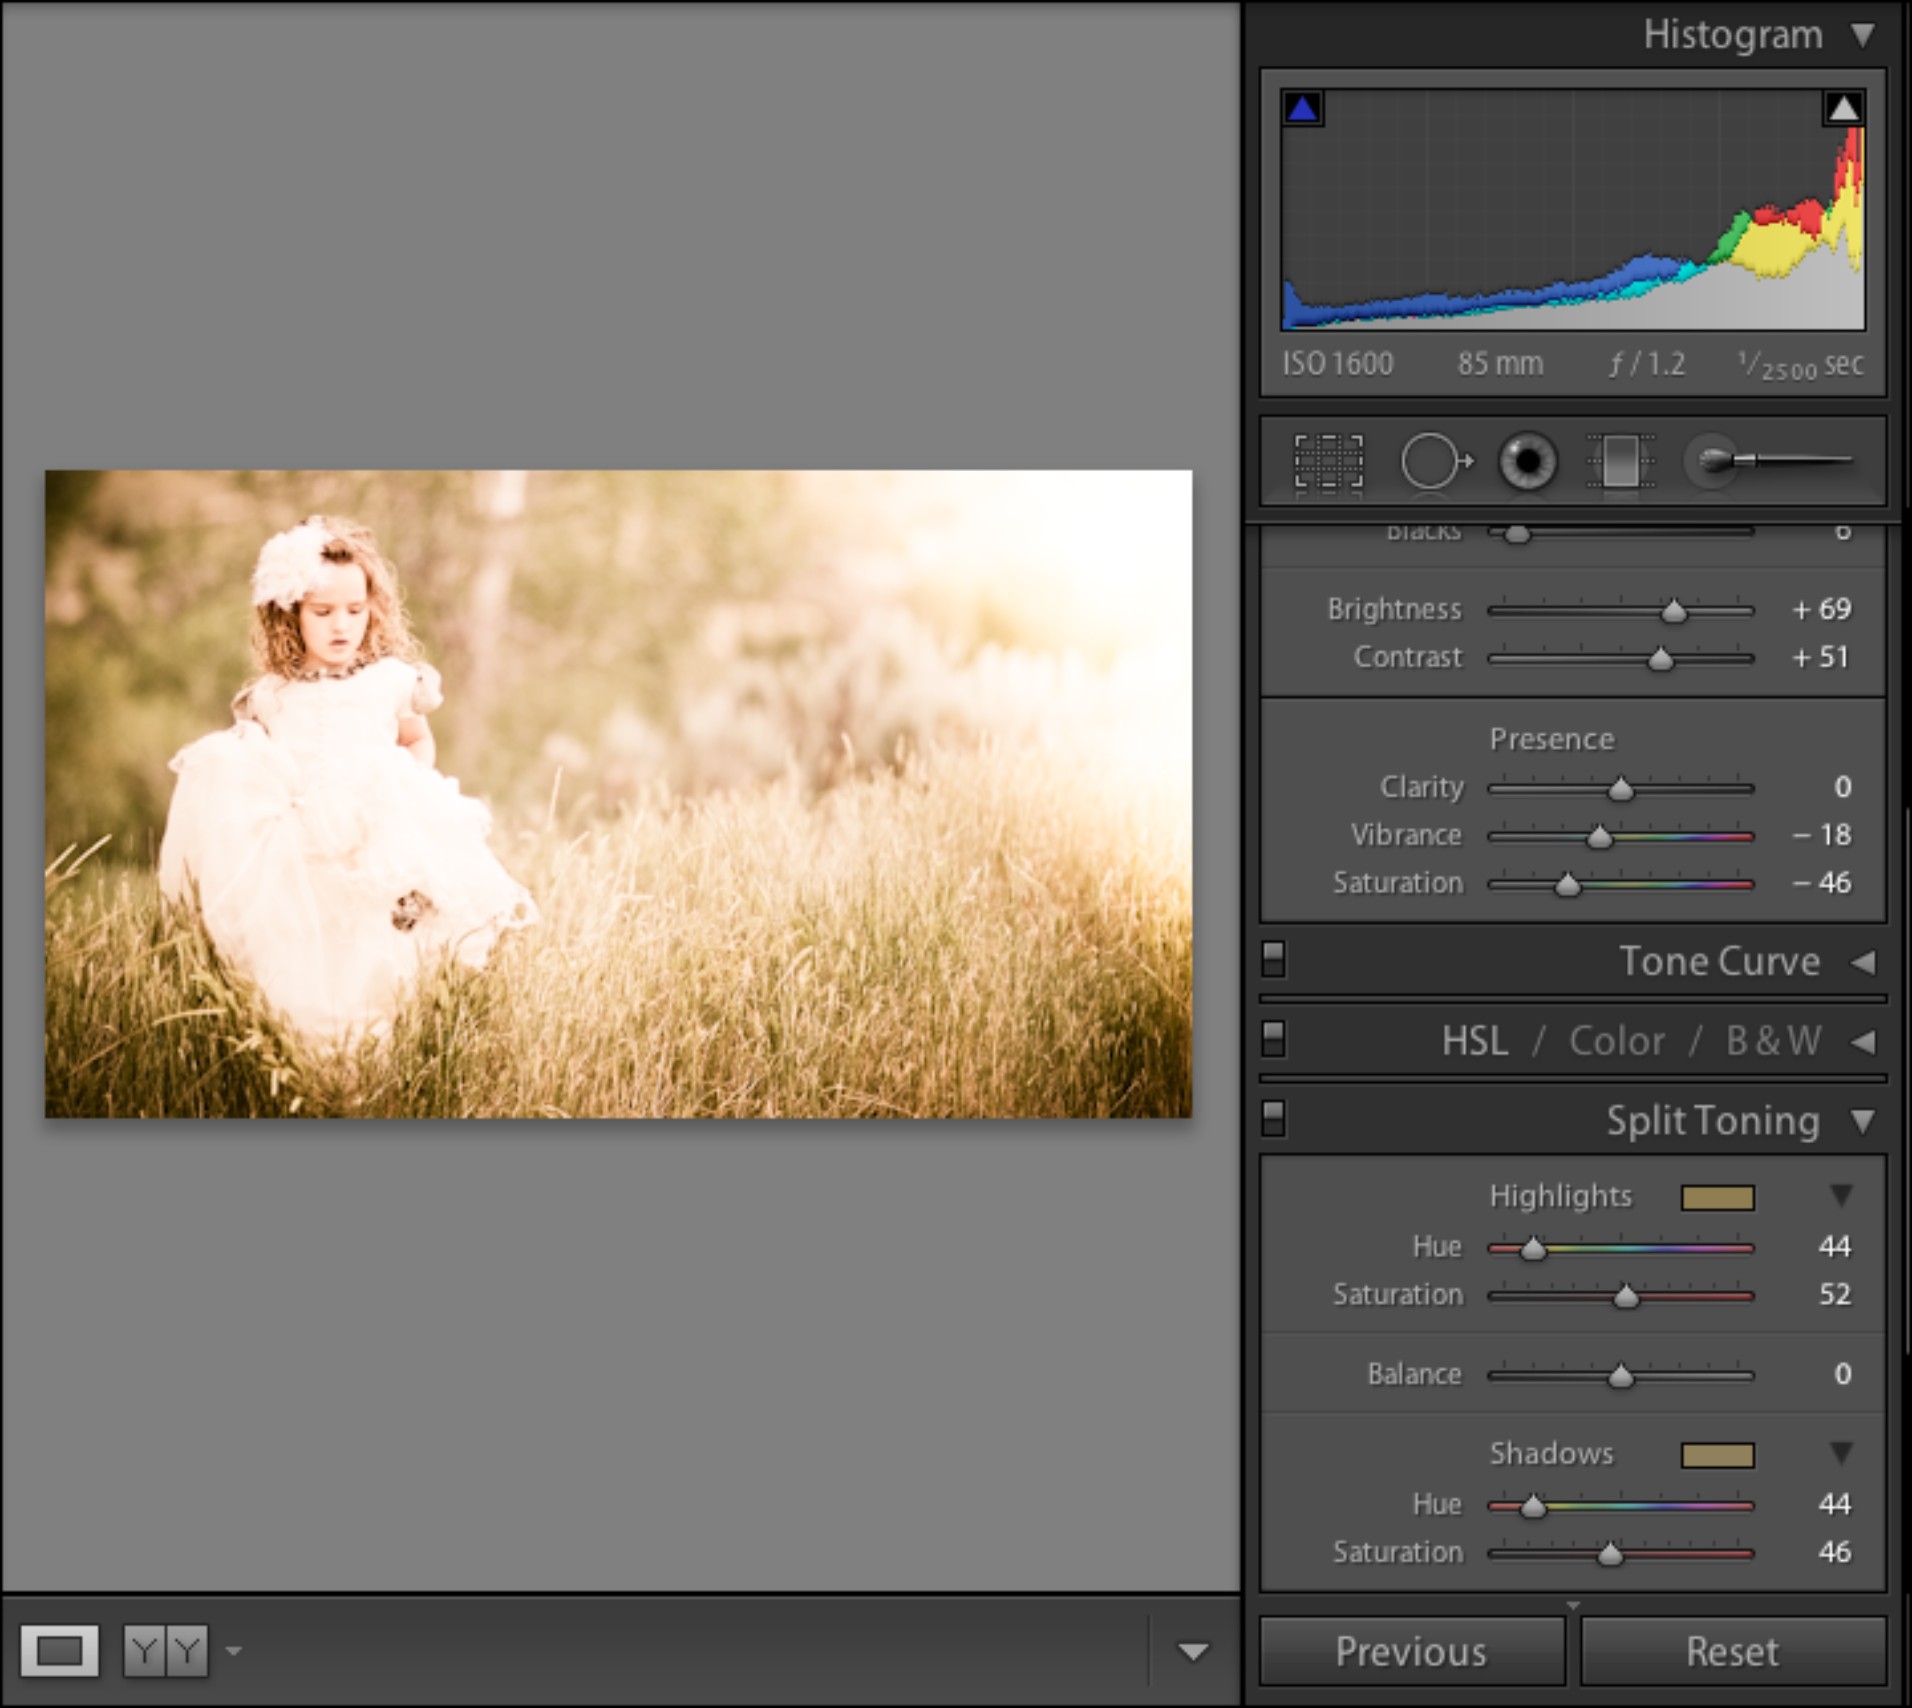
Task: Click the Clarity slider handle
Action: [1620, 788]
